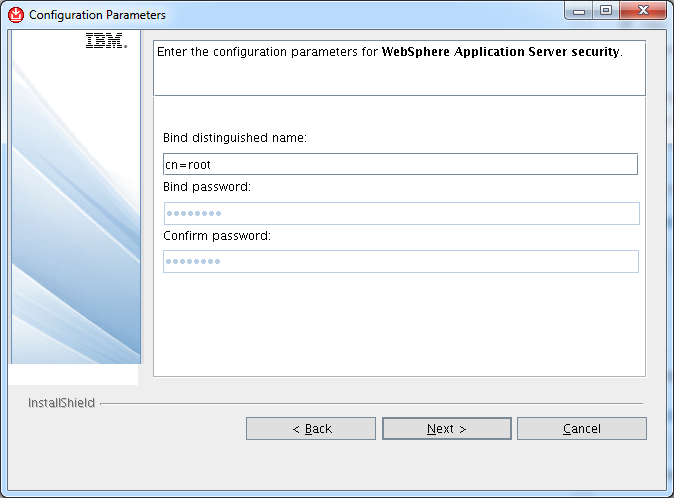Click the Bind distinguished name label
674x498 pixels.
[x=235, y=138]
